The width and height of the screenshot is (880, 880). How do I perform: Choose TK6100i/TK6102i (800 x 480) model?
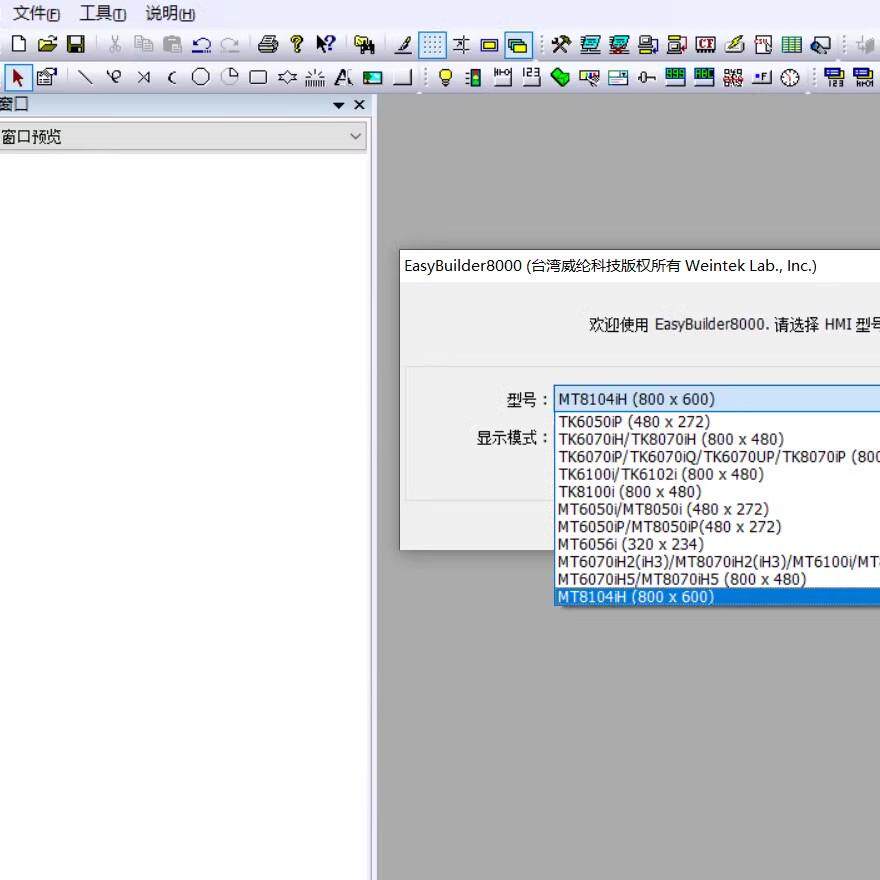(717, 474)
